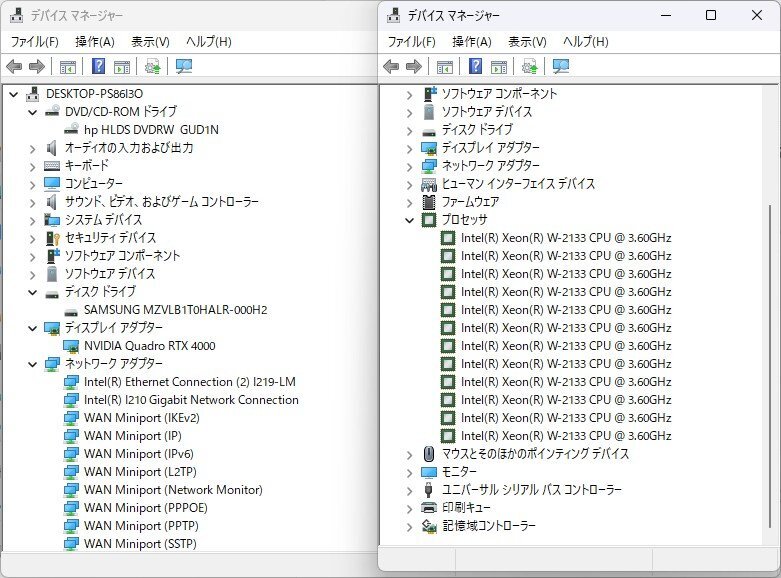The width and height of the screenshot is (781, 578).
Task: Open ファイル(F) menu in left window
Action: (34, 42)
